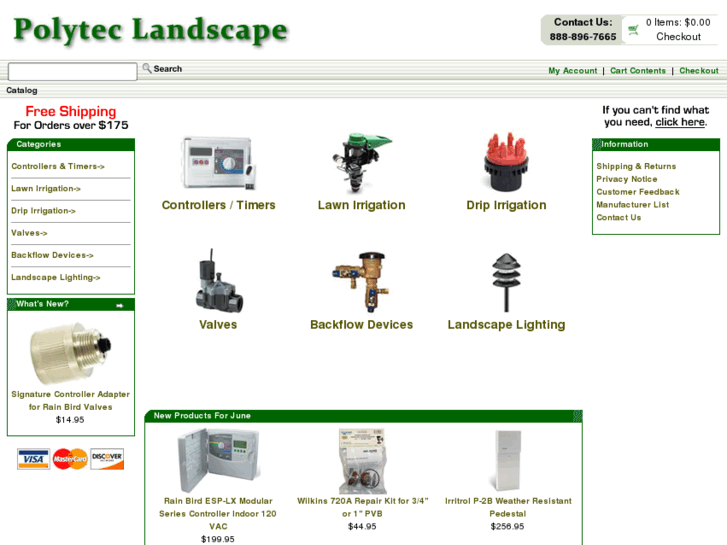727x545 pixels.
Task: Click the Wilkins 720A Repair Kit image
Action: click(x=362, y=461)
